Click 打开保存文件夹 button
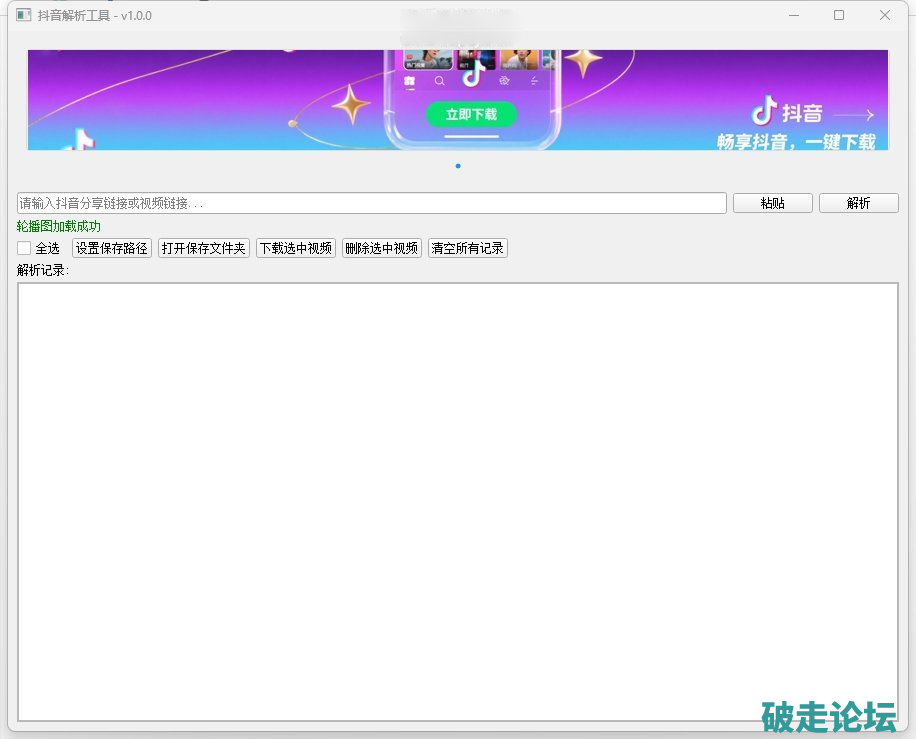The width and height of the screenshot is (916, 739). pos(204,248)
